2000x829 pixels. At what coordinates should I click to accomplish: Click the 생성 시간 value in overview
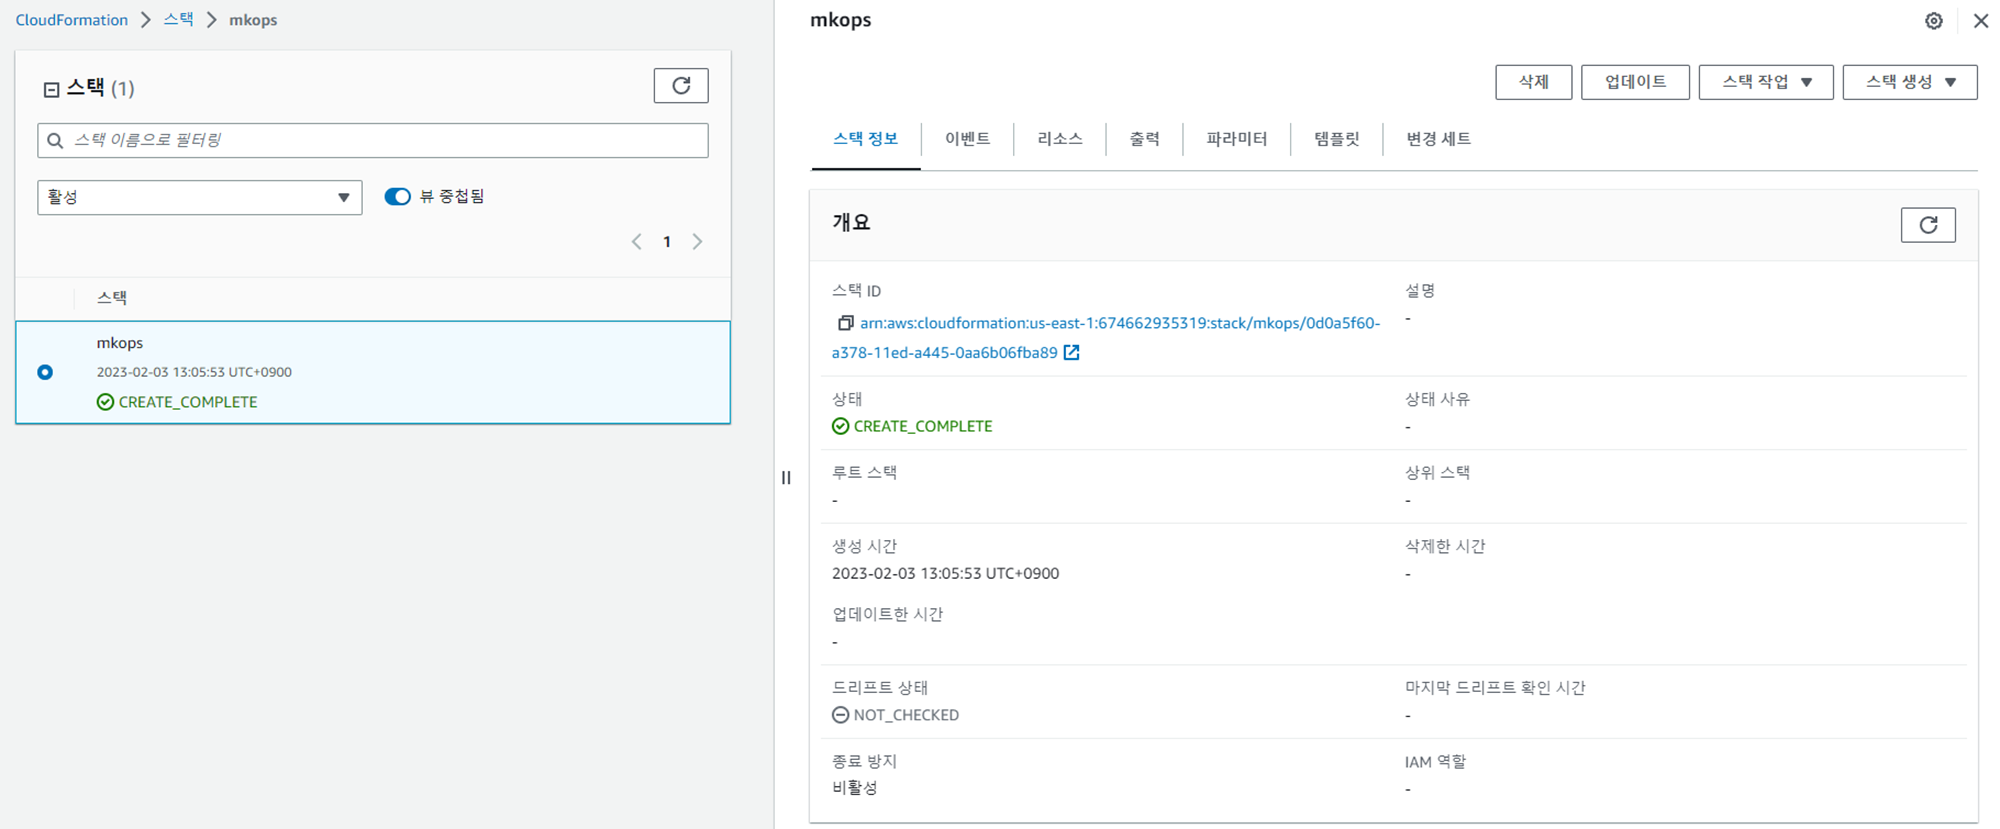tap(945, 574)
